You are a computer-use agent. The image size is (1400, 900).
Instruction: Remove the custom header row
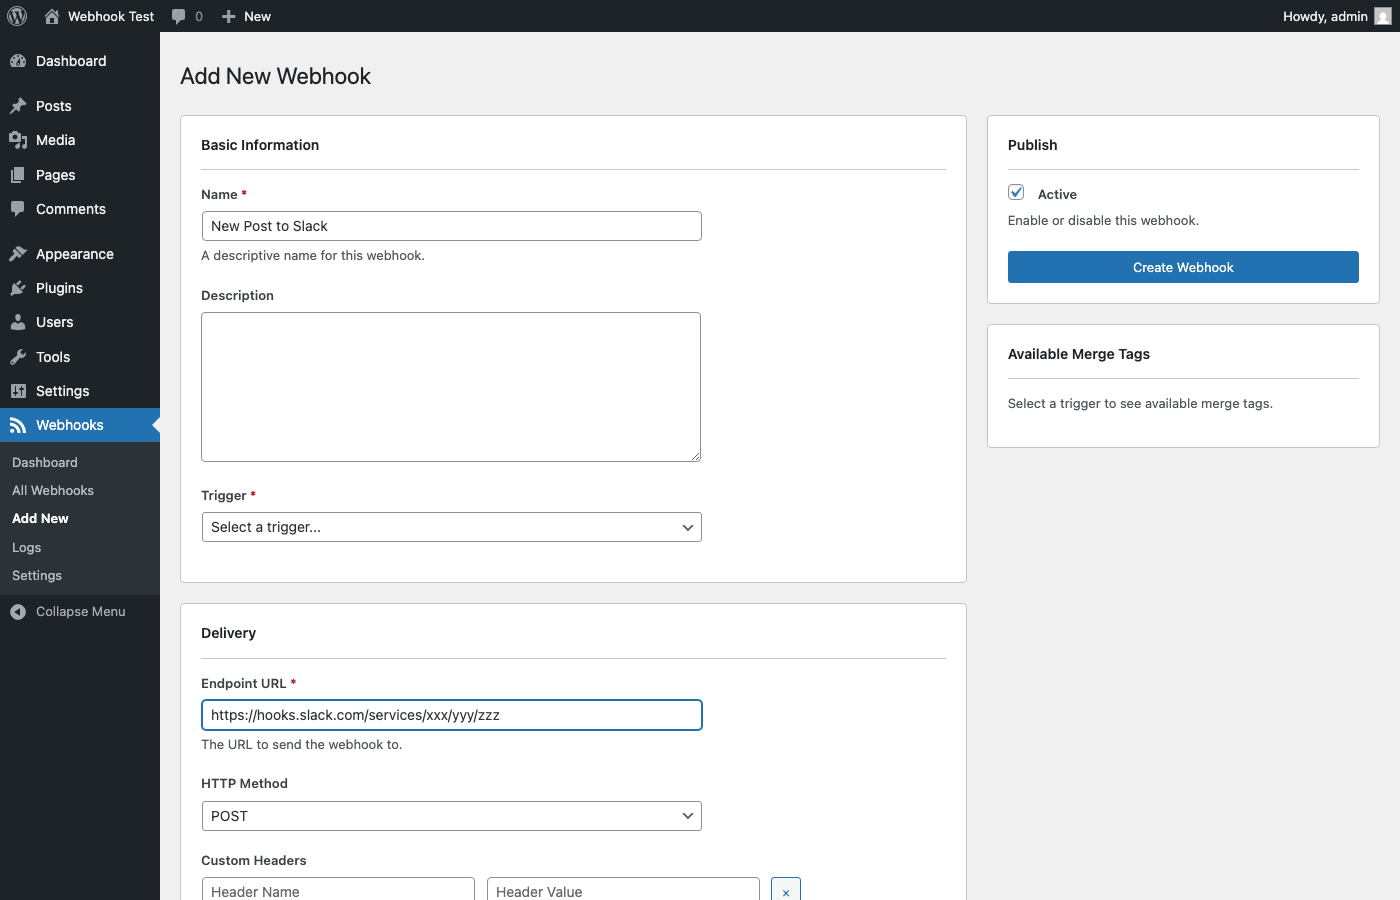[x=785, y=889]
